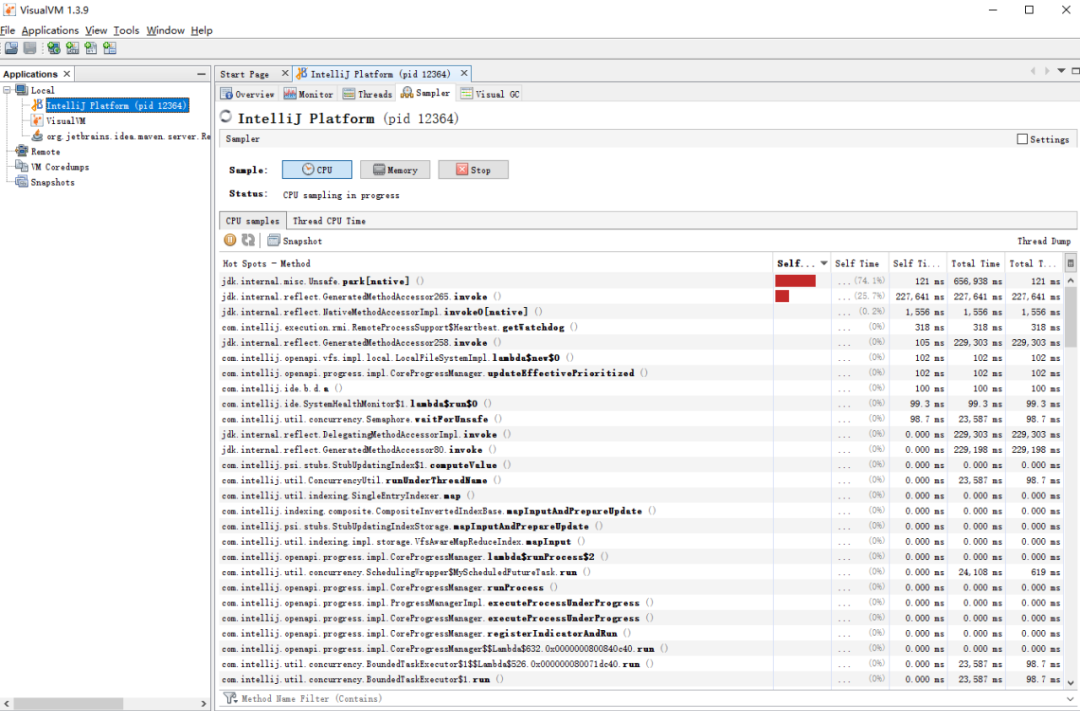Viewport: 1080px width, 711px height.
Task: Take a Snapshot of CPU samples
Action: point(295,240)
